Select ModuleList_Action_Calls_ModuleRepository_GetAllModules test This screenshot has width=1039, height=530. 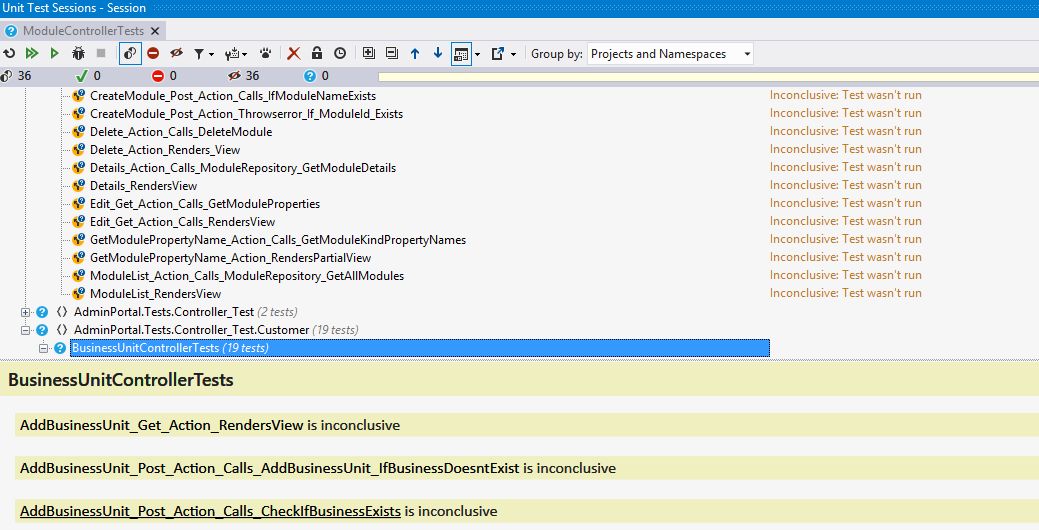(247, 275)
